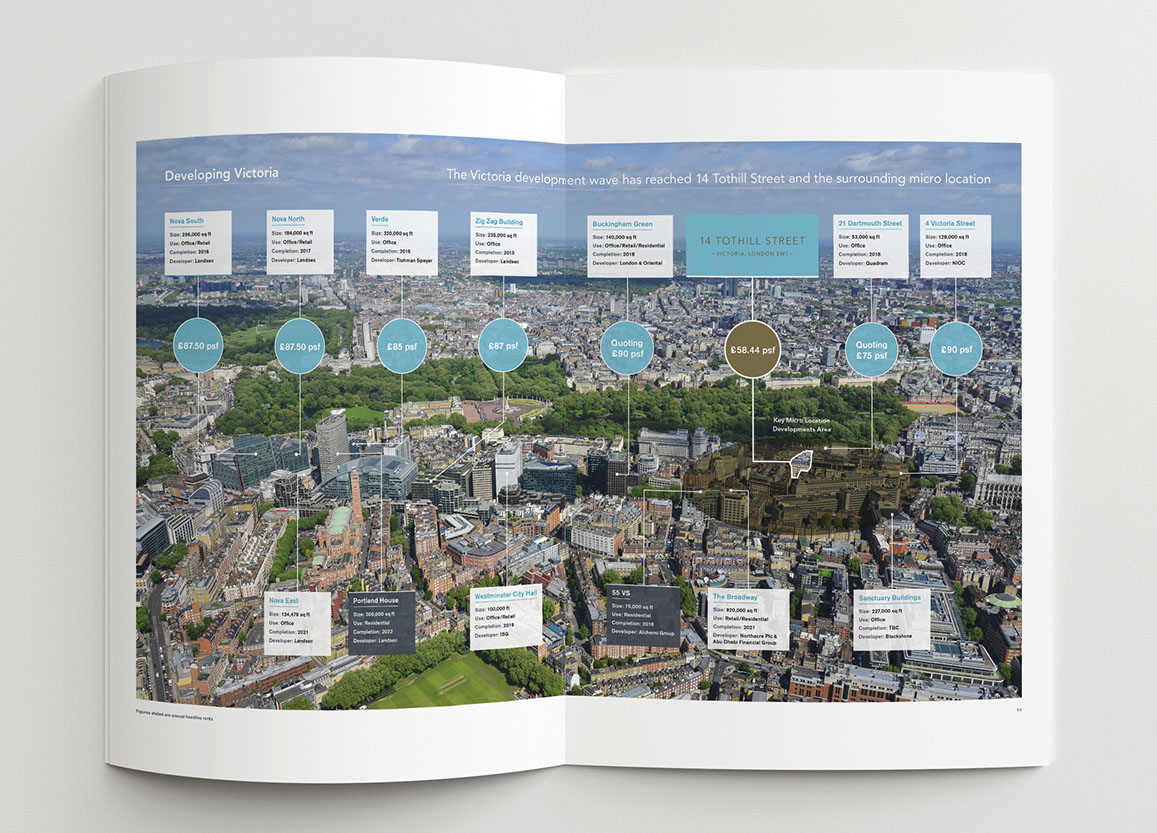Pick the brown £58.44 psf circle
The height and width of the screenshot is (833, 1157).
[x=752, y=350]
